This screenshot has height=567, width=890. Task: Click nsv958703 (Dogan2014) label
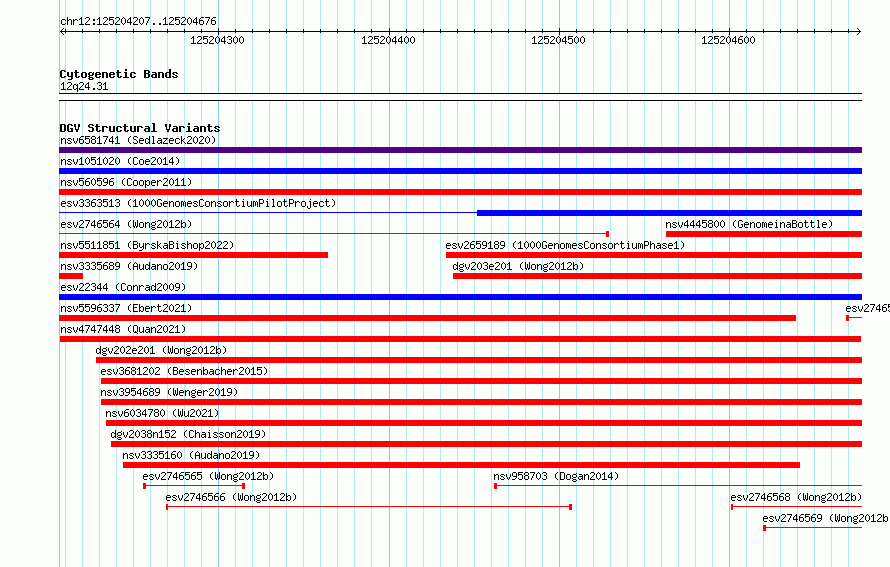[556, 476]
